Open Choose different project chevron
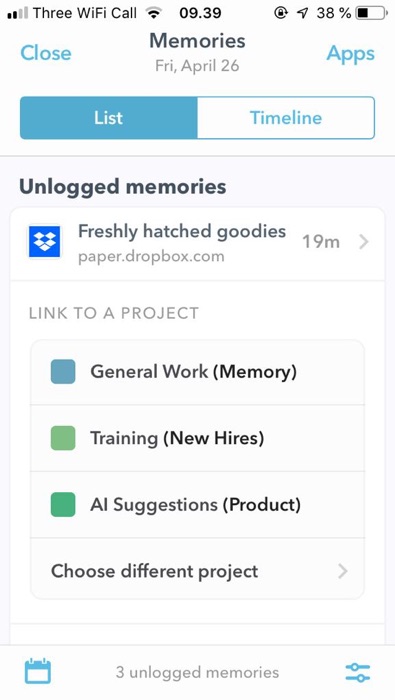 tap(342, 571)
